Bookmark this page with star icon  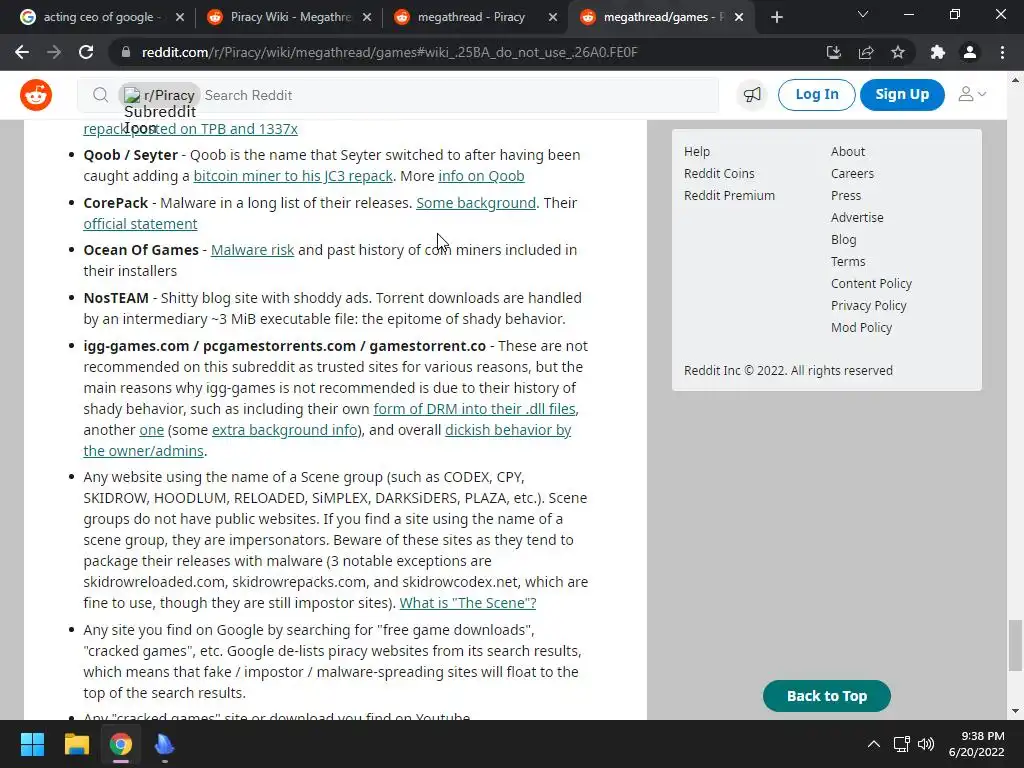(898, 52)
